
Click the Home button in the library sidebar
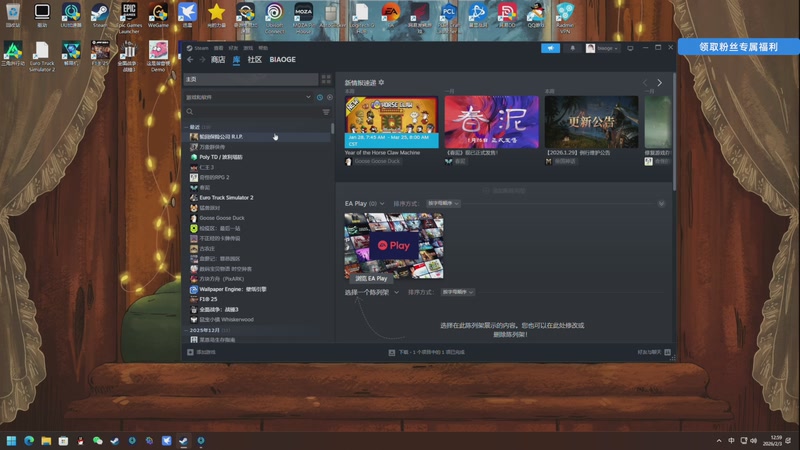click(x=251, y=79)
